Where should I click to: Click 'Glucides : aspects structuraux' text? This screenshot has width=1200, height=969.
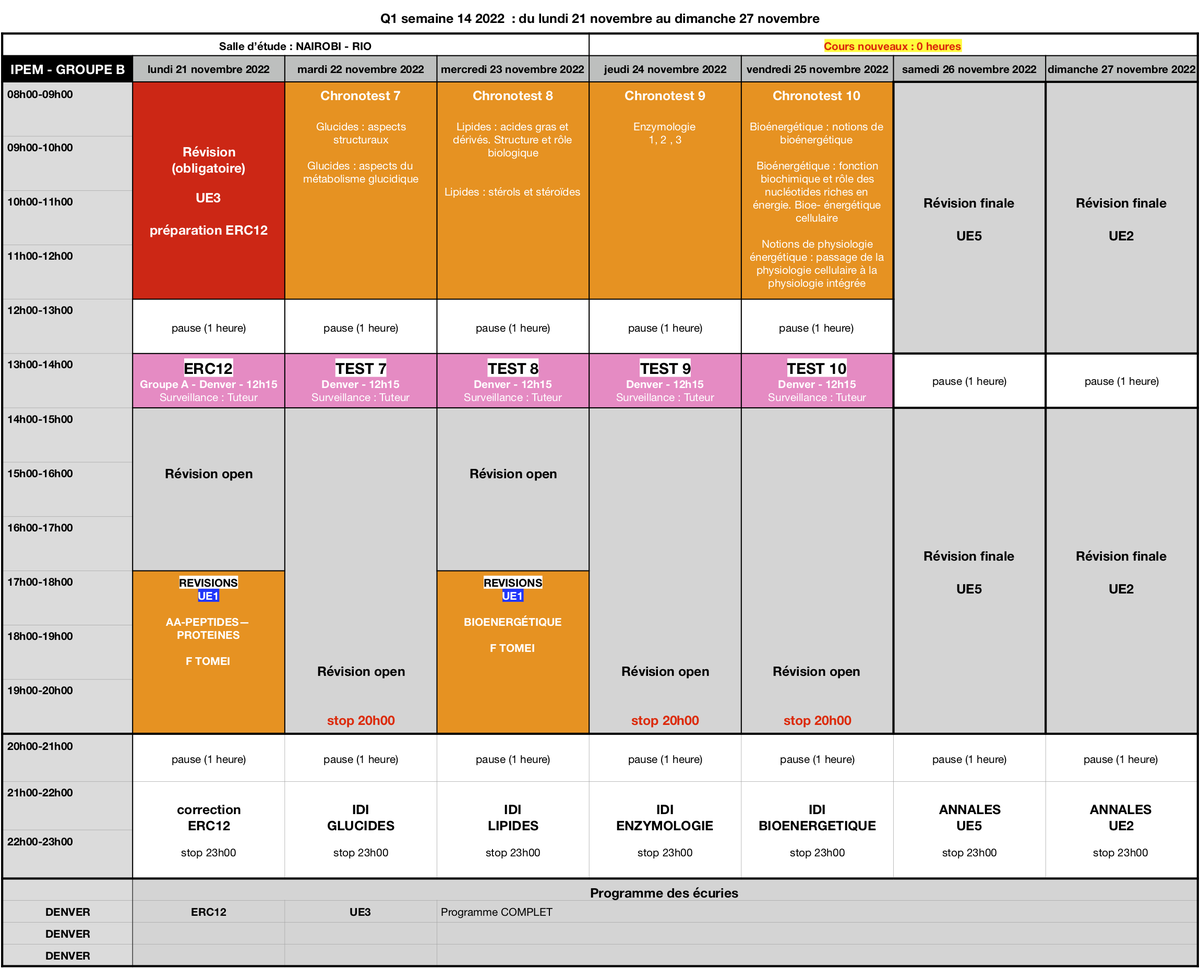[361, 134]
